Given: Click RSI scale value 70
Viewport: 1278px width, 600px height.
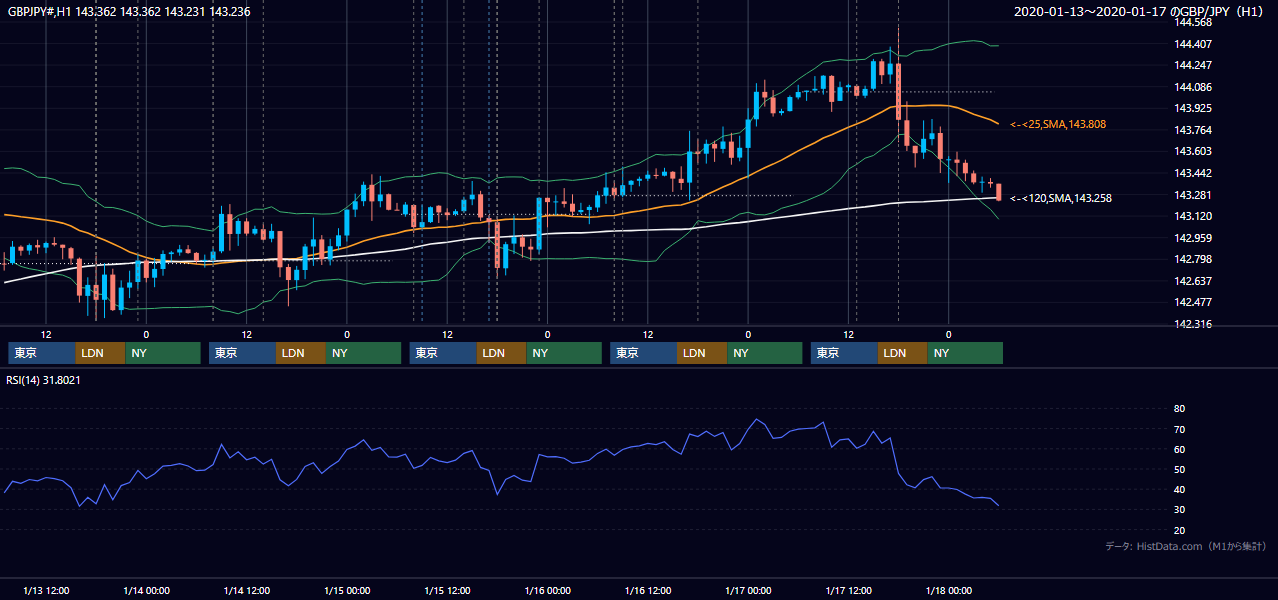Looking at the screenshot, I should [x=1180, y=430].
